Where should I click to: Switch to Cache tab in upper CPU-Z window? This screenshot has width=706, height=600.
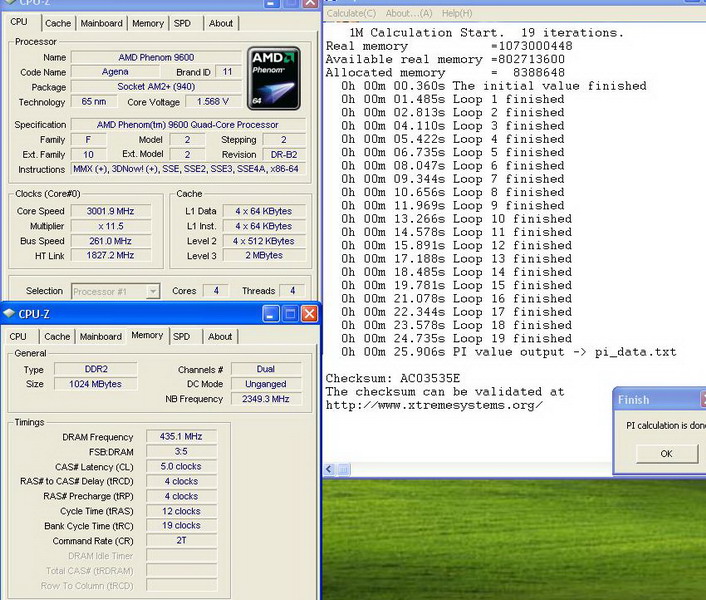pyautogui.click(x=58, y=23)
